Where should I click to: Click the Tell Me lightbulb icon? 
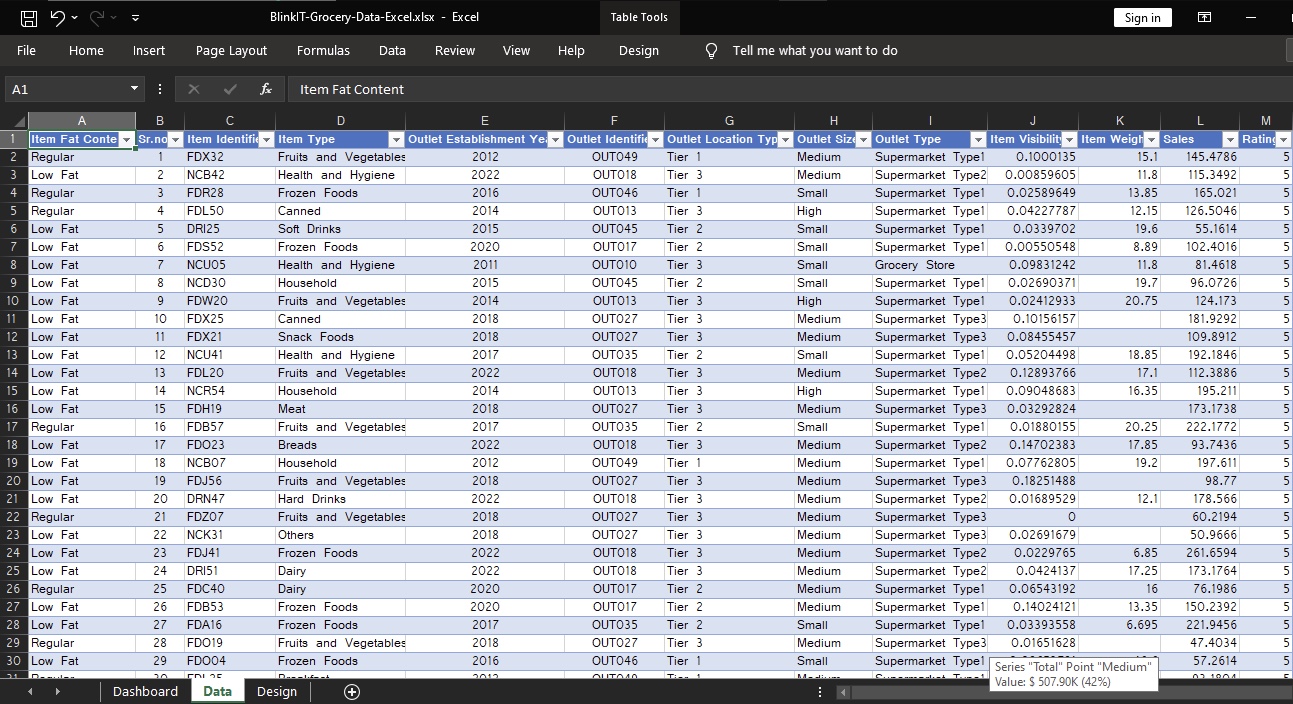pos(711,51)
